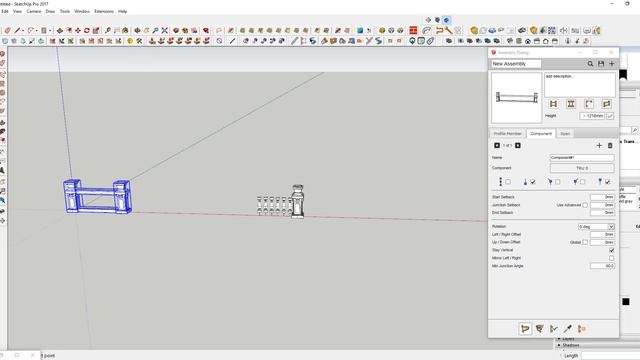Click the first assembly alignment icon under description
The image size is (640, 360).
(553, 104)
